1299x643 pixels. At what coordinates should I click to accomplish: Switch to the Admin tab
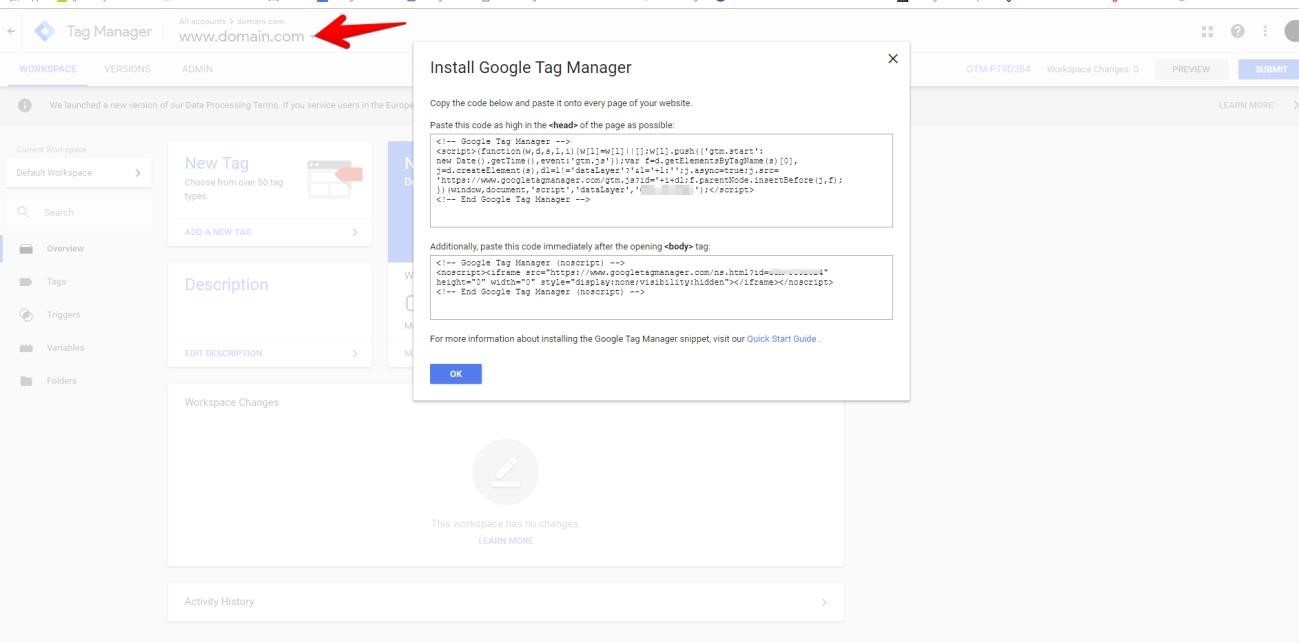point(197,69)
